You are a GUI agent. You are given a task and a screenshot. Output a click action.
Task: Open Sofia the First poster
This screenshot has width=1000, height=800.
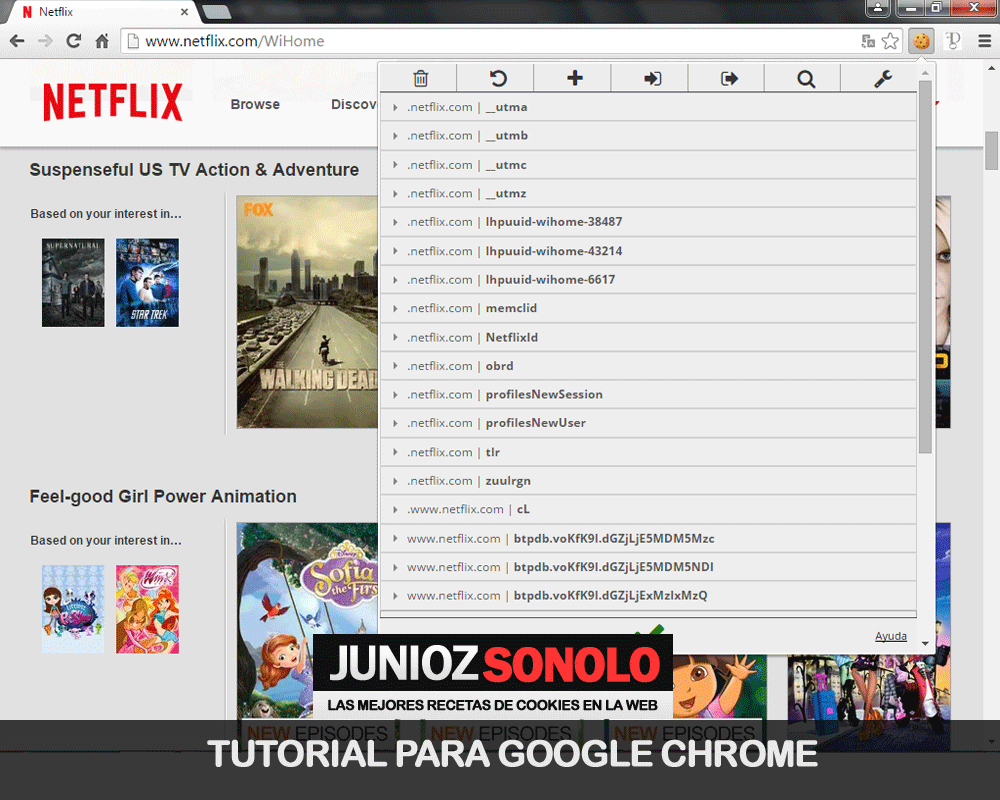307,619
